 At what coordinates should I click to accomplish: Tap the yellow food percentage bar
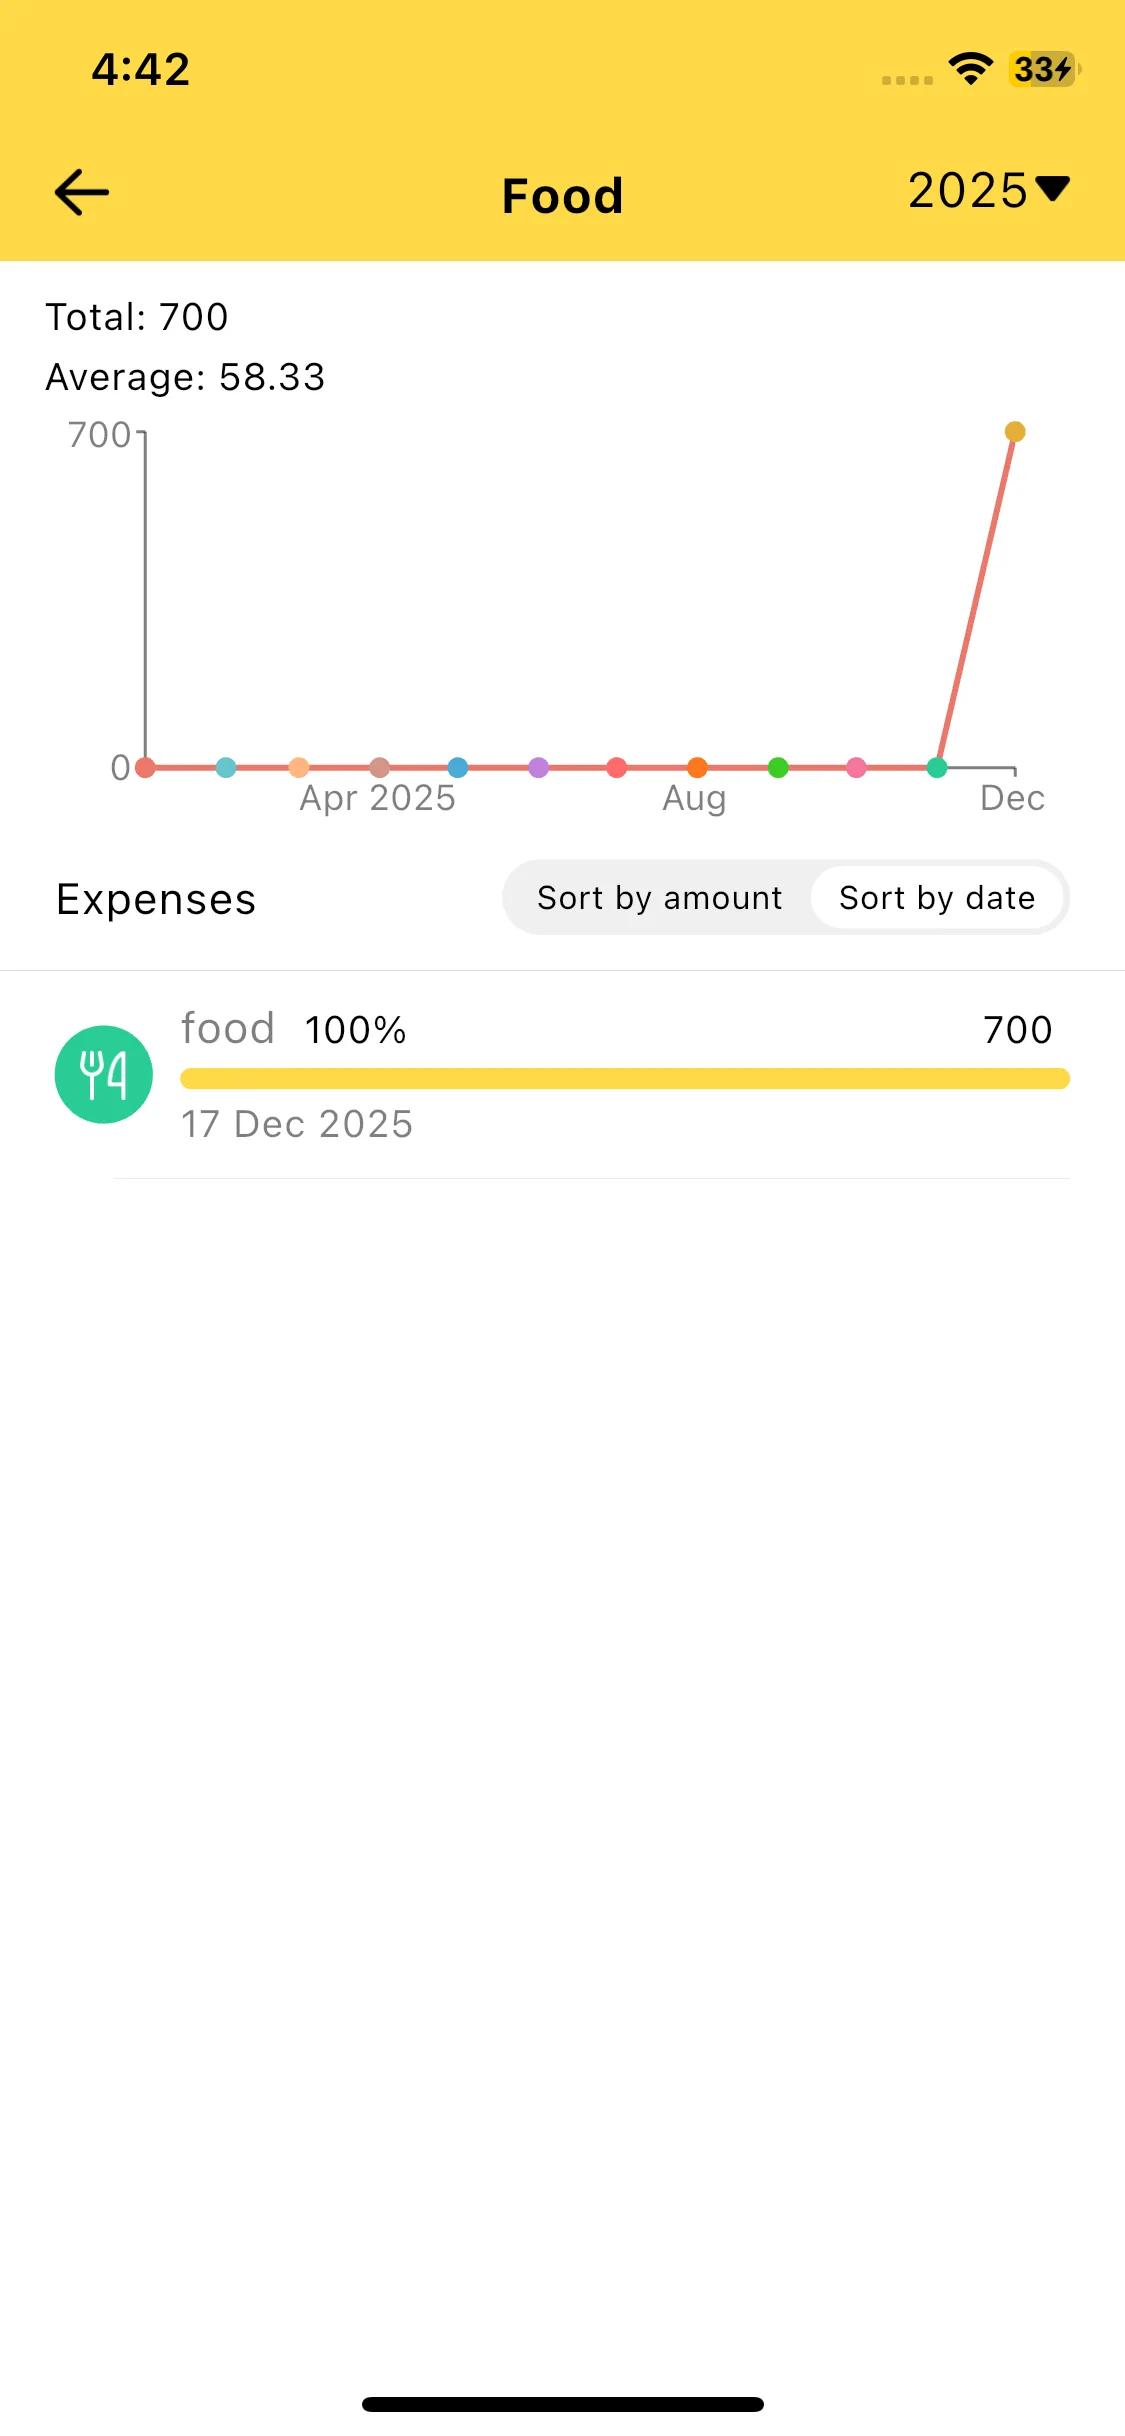[625, 1079]
